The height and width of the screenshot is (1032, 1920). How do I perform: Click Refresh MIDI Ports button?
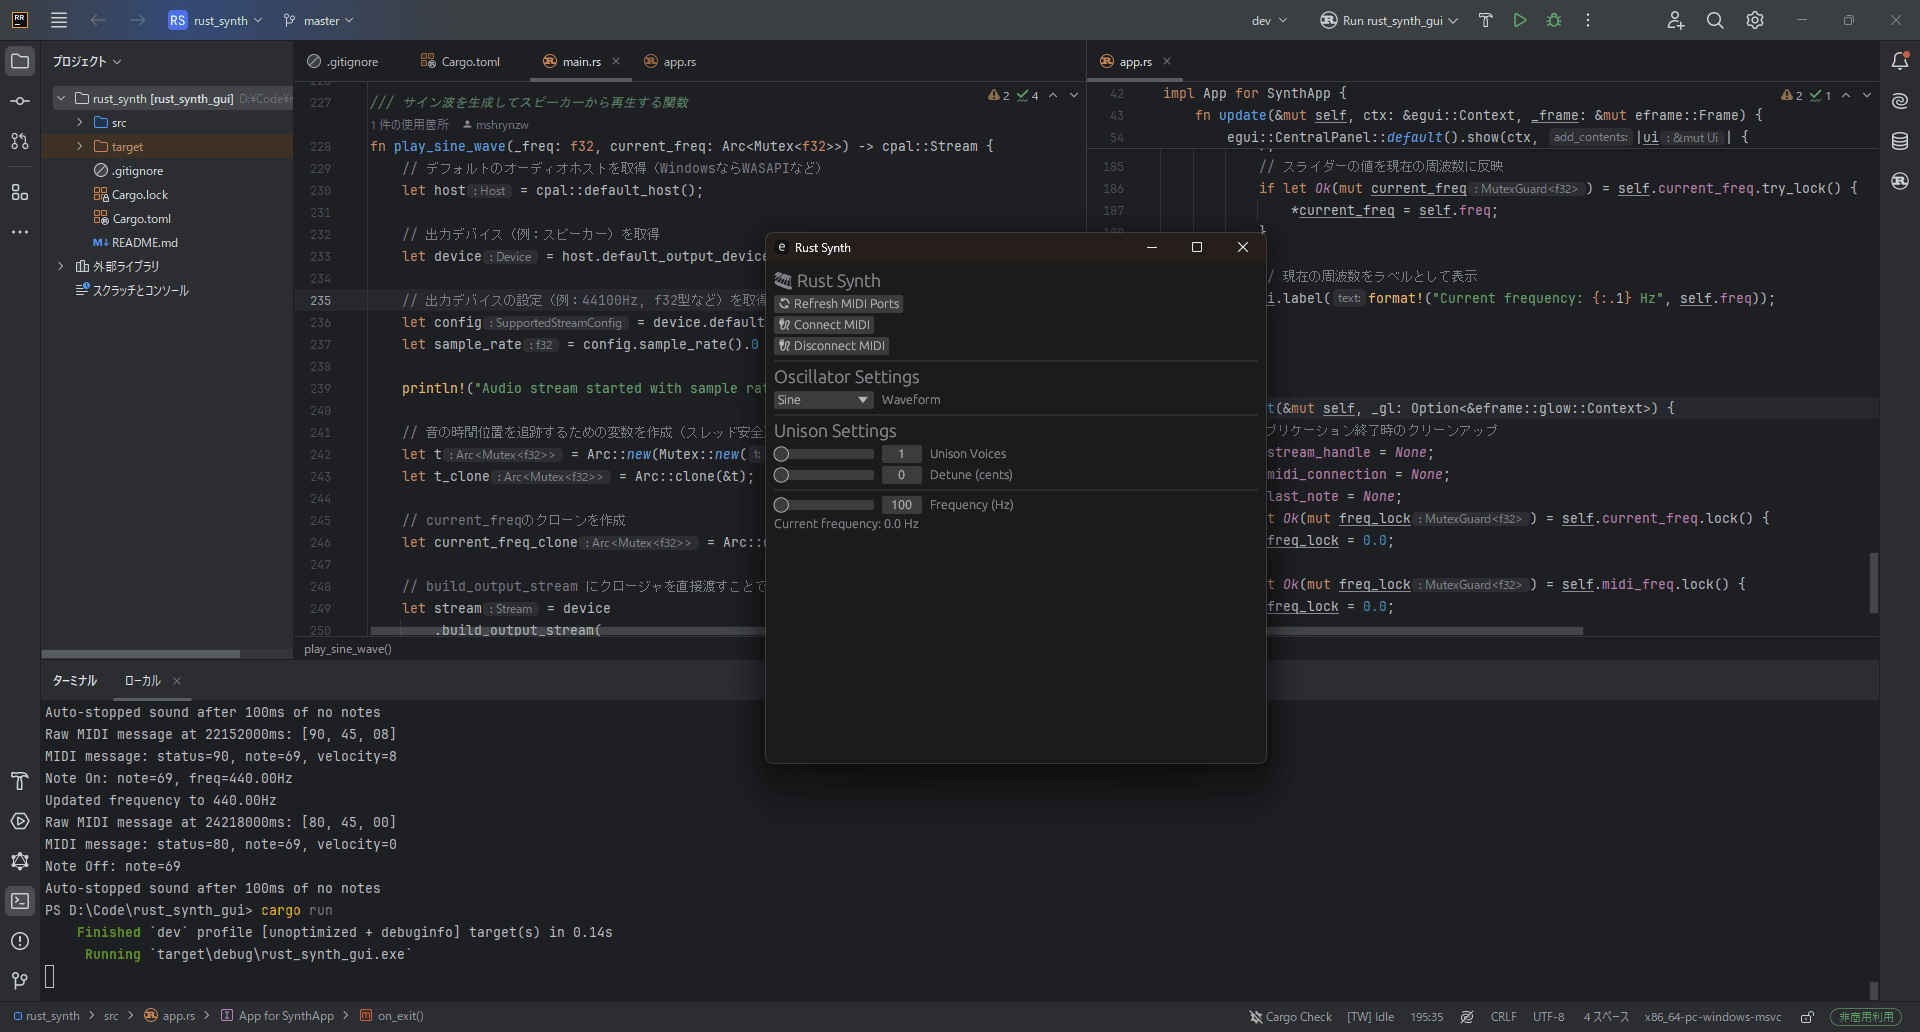pos(839,304)
